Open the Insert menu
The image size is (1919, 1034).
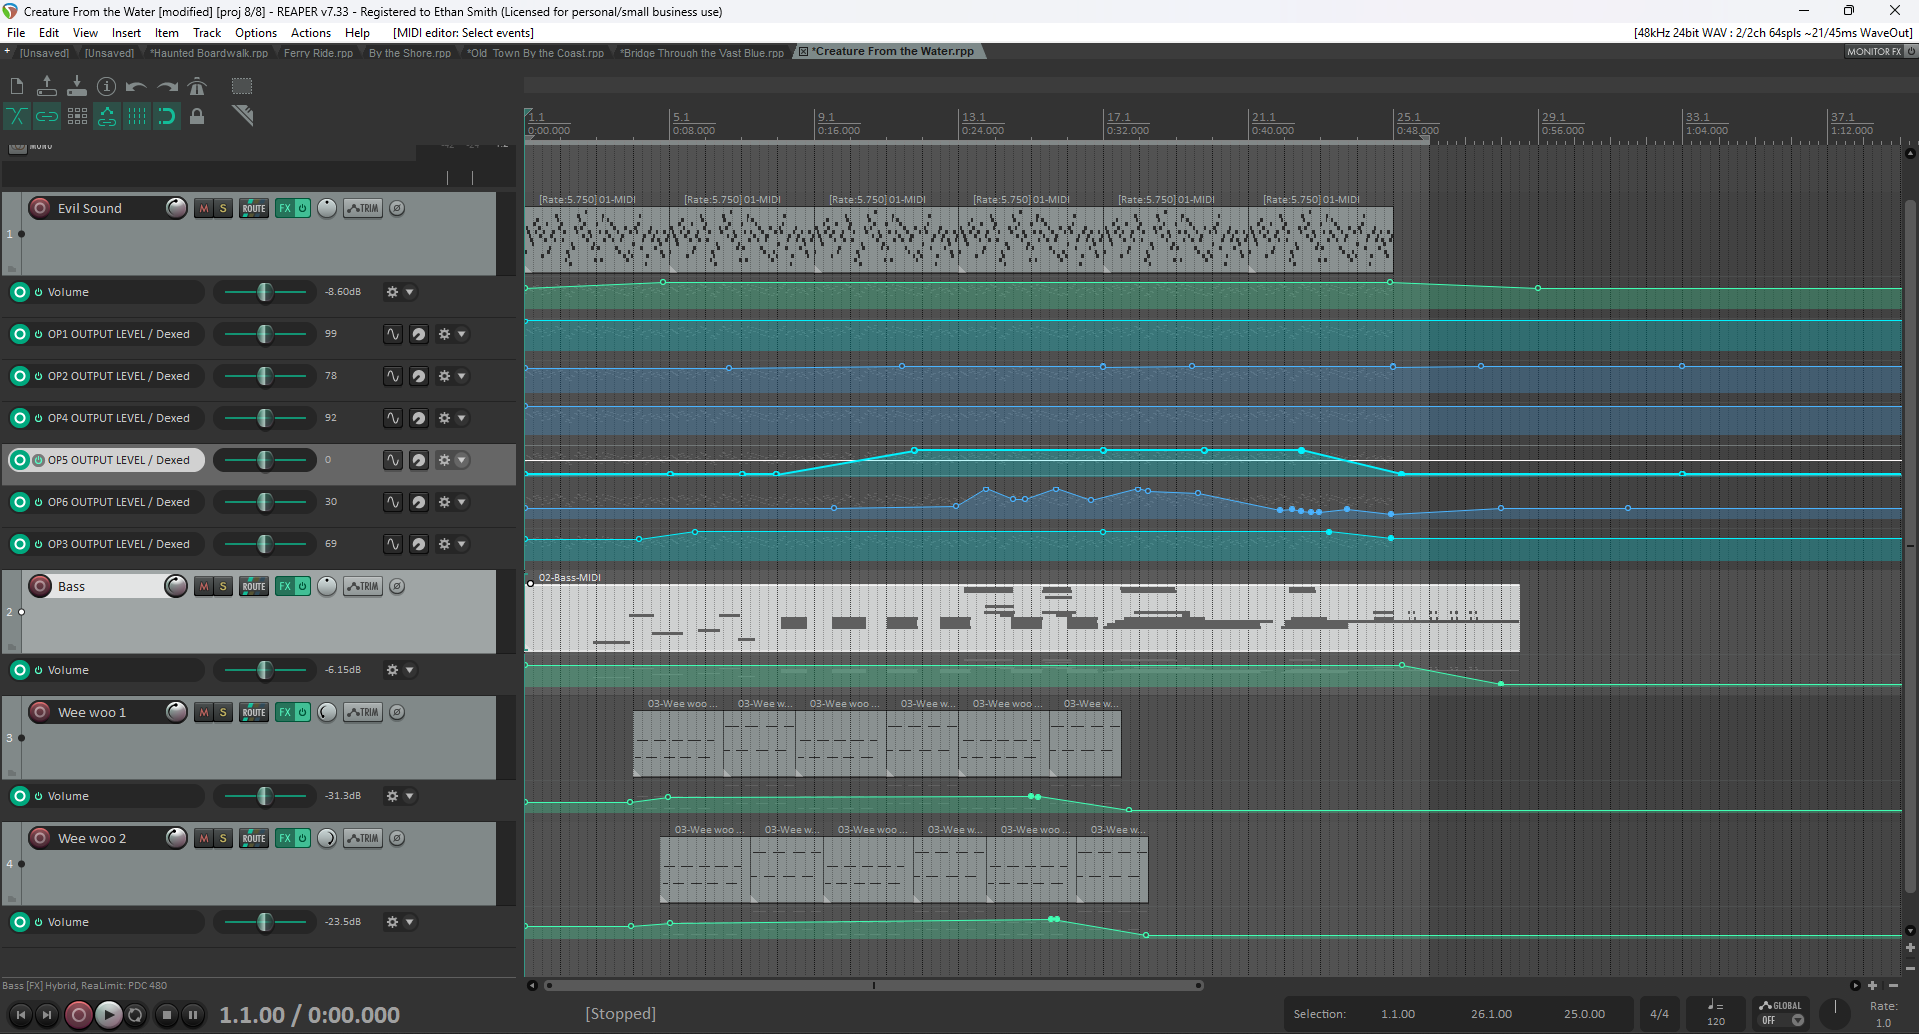tap(126, 33)
